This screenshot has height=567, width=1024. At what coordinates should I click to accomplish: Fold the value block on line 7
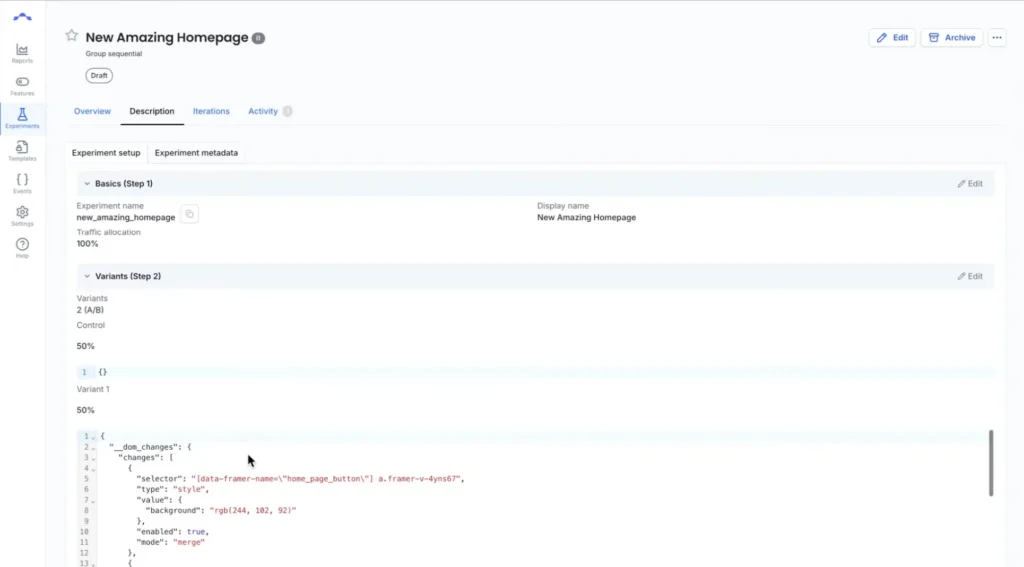point(93,501)
